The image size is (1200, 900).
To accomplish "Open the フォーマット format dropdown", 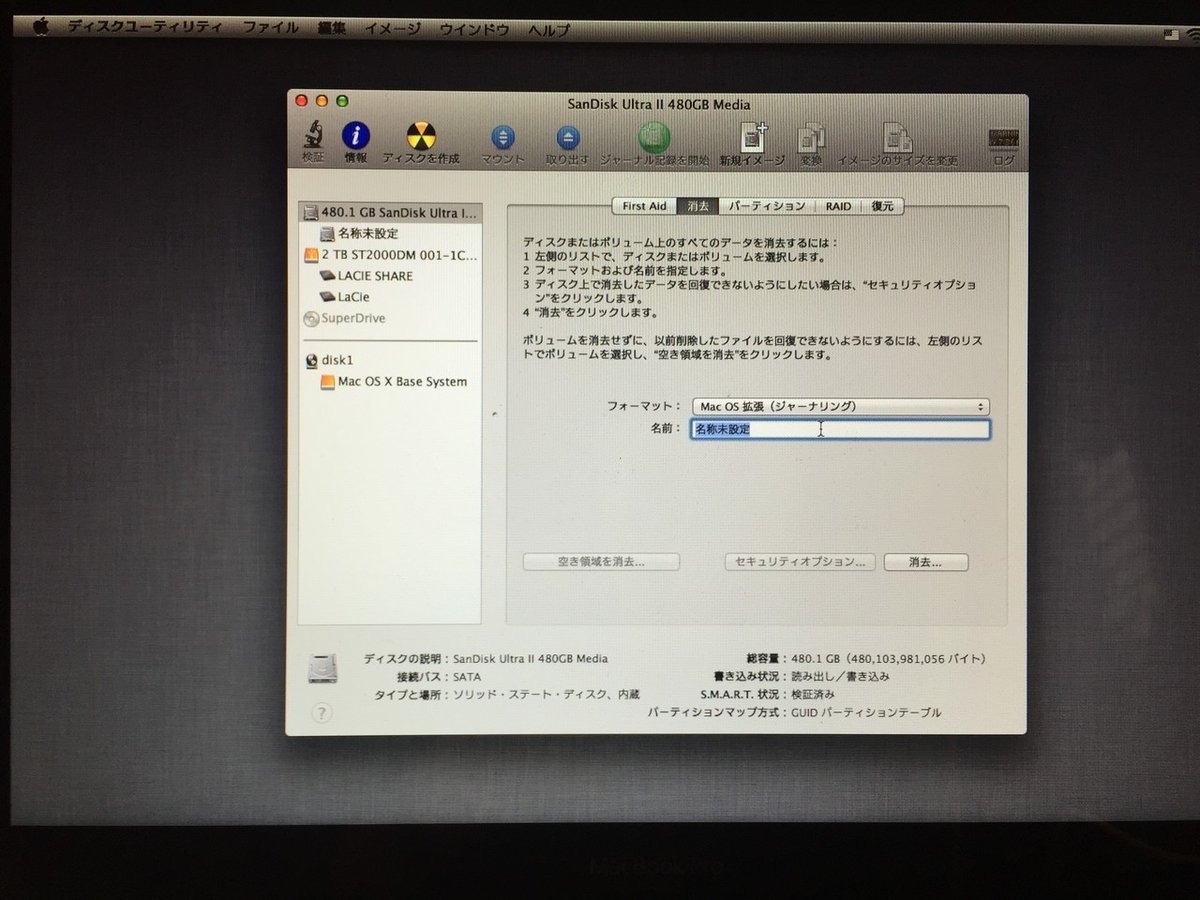I will [x=840, y=407].
